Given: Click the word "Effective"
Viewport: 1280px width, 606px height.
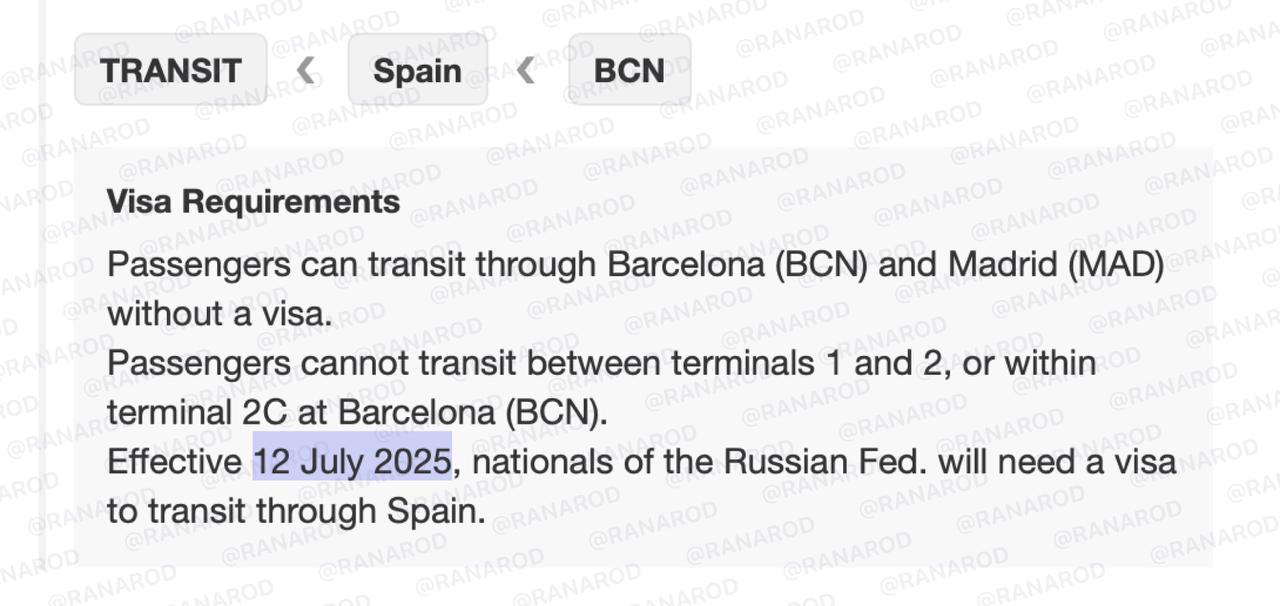Looking at the screenshot, I should [x=174, y=462].
